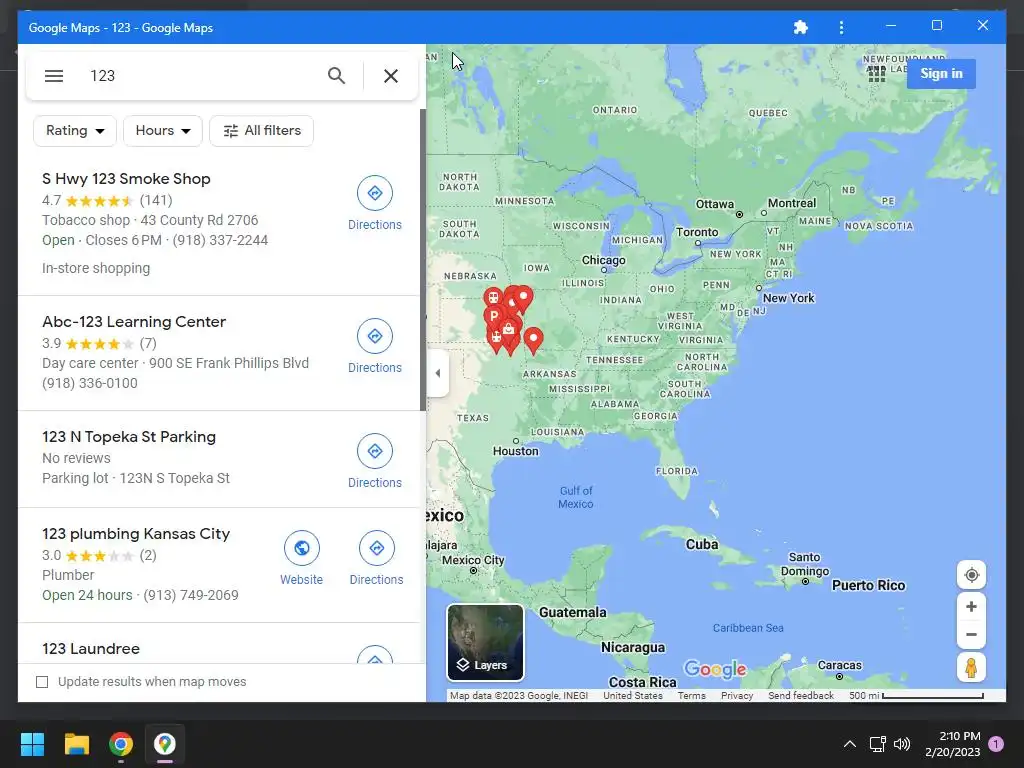
Task: Open the Hours filter dropdown
Action: pyautogui.click(x=163, y=131)
